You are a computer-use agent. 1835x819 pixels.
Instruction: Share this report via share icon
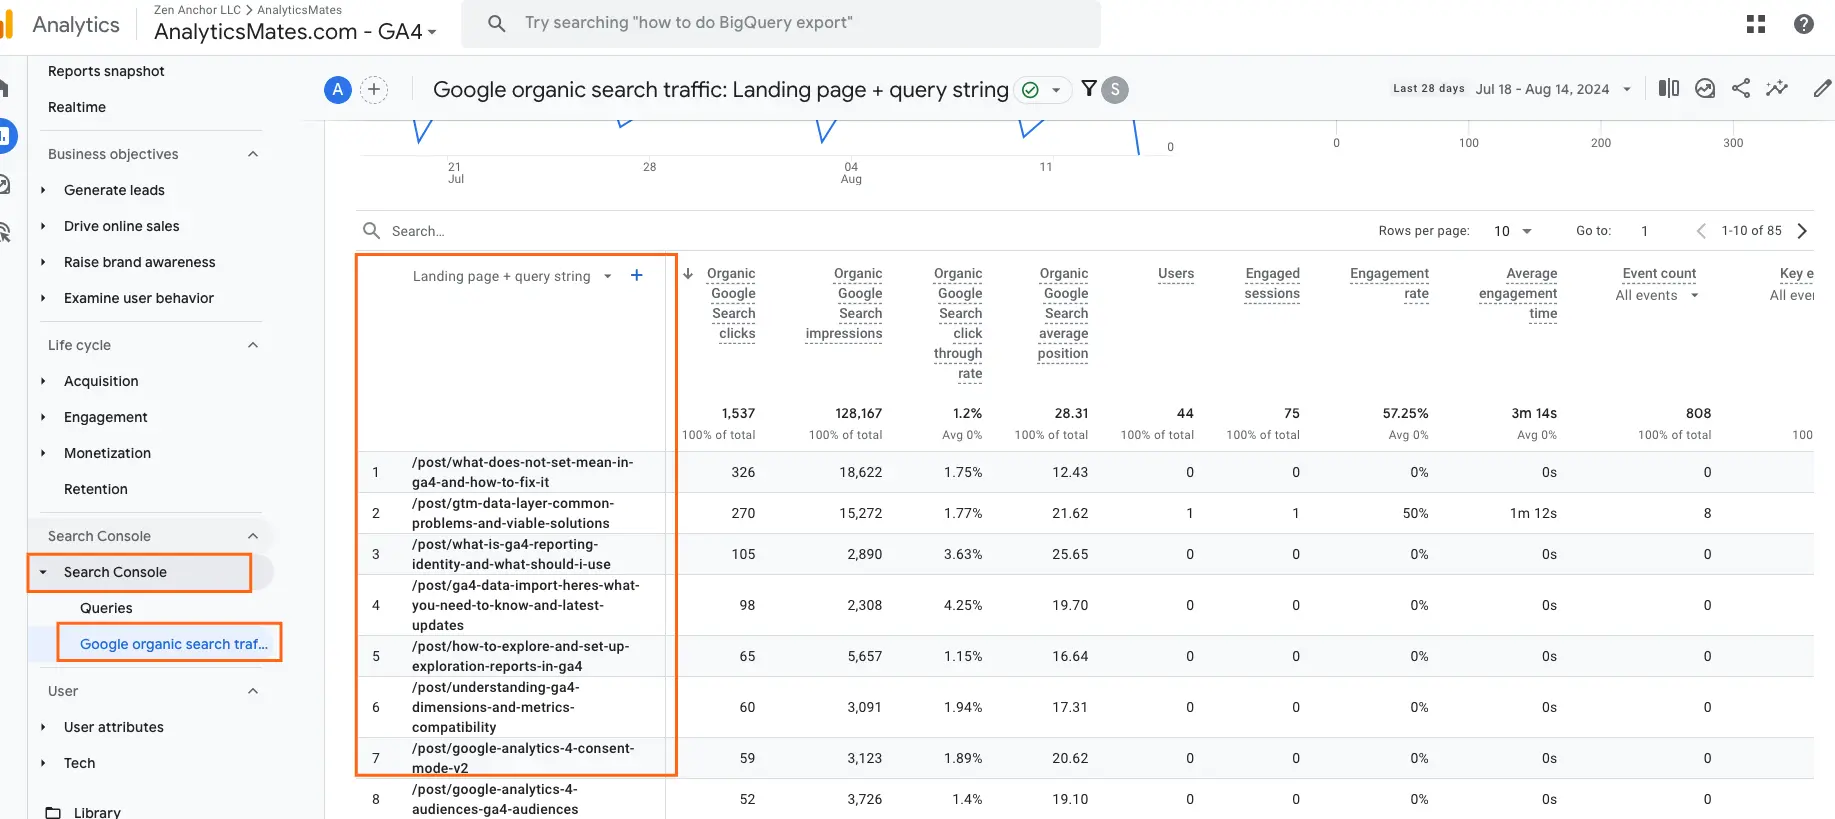[x=1741, y=89]
